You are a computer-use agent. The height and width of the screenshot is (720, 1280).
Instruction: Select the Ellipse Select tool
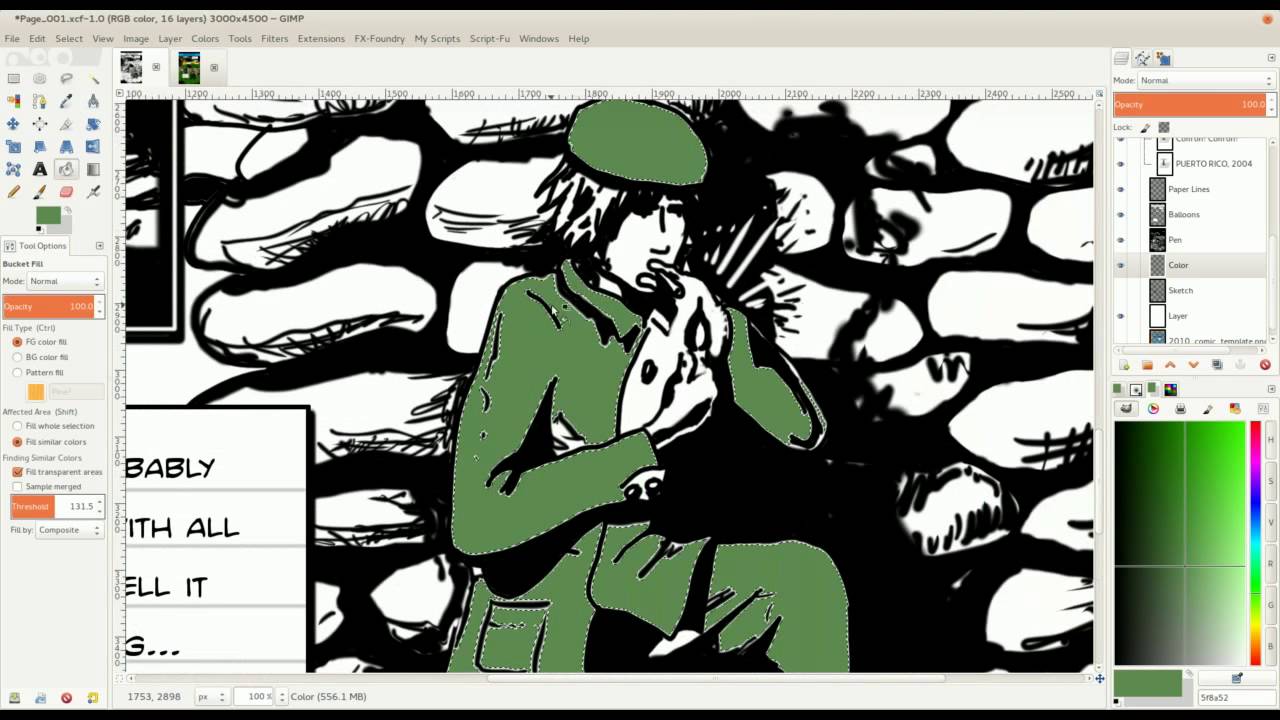40,78
